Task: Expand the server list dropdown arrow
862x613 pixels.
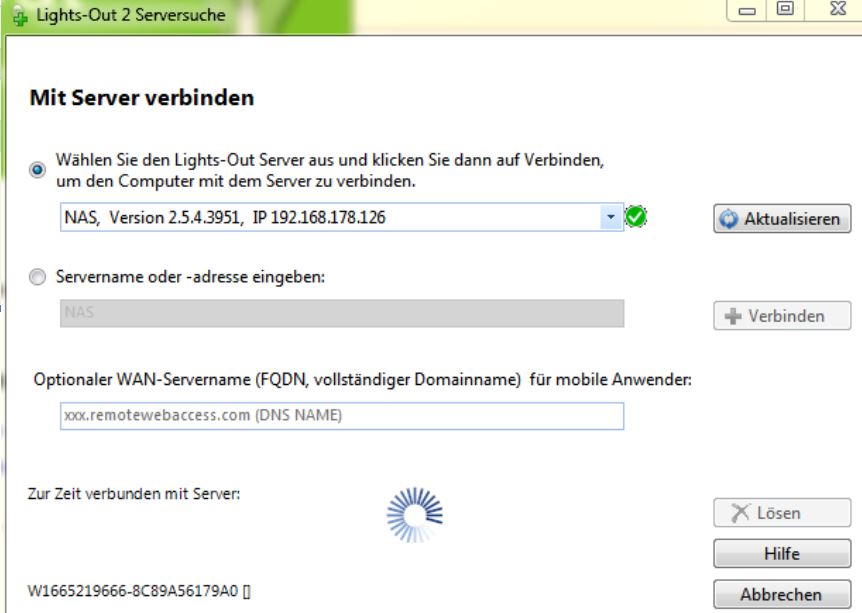Action: tap(611, 217)
